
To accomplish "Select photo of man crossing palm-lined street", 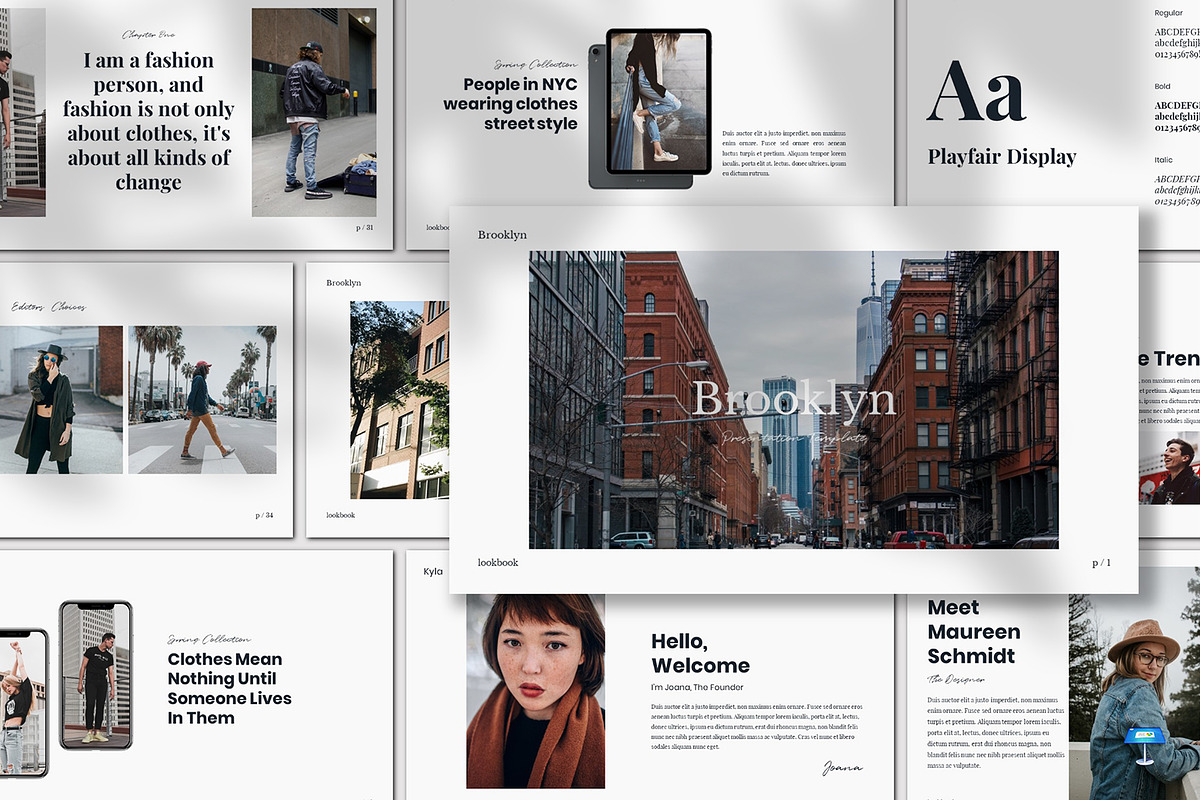I will tap(202, 399).
